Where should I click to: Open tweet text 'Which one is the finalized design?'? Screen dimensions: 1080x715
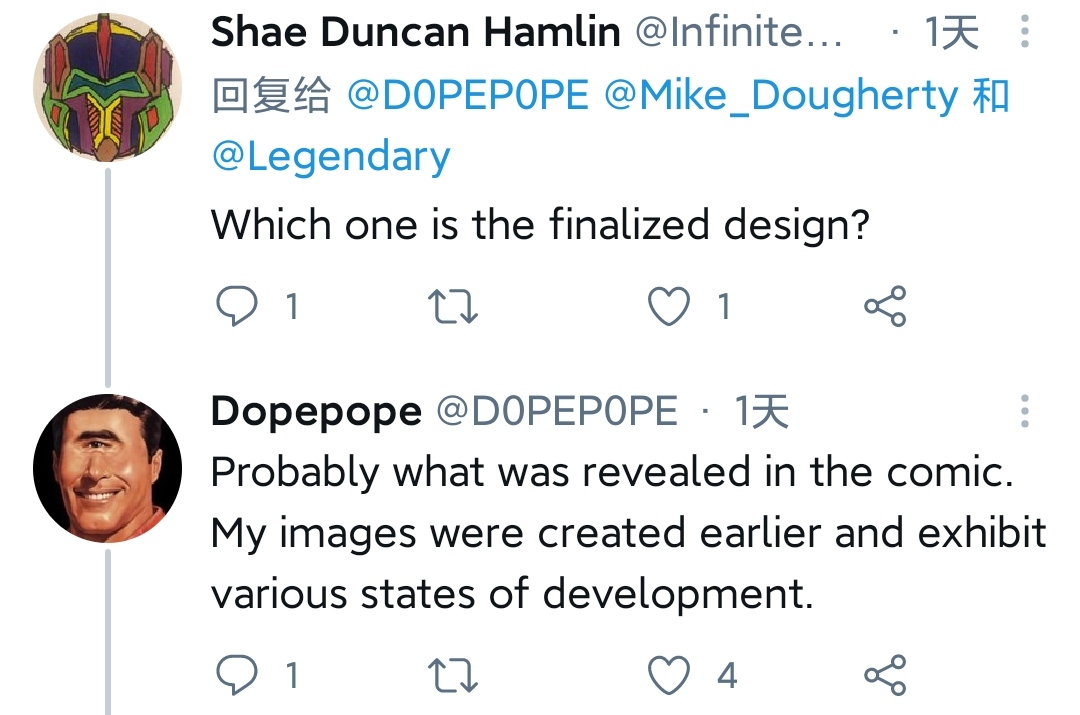(x=541, y=225)
